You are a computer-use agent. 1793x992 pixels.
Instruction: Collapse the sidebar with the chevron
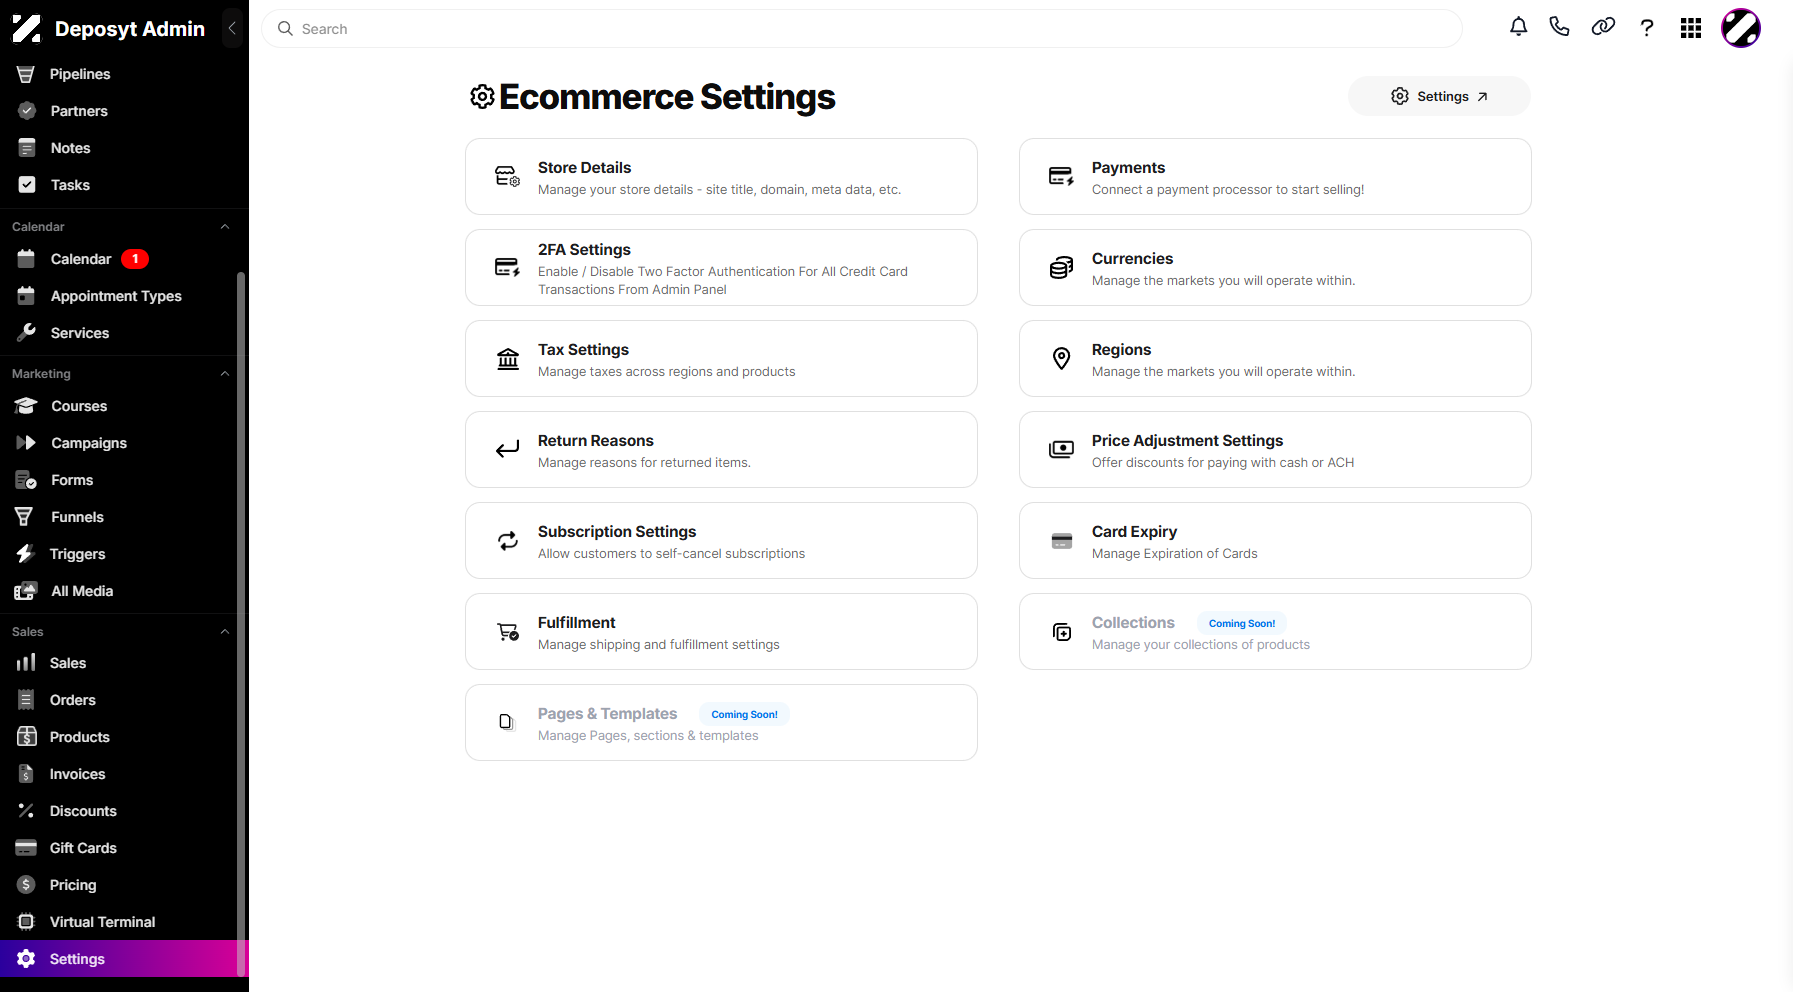point(232,28)
